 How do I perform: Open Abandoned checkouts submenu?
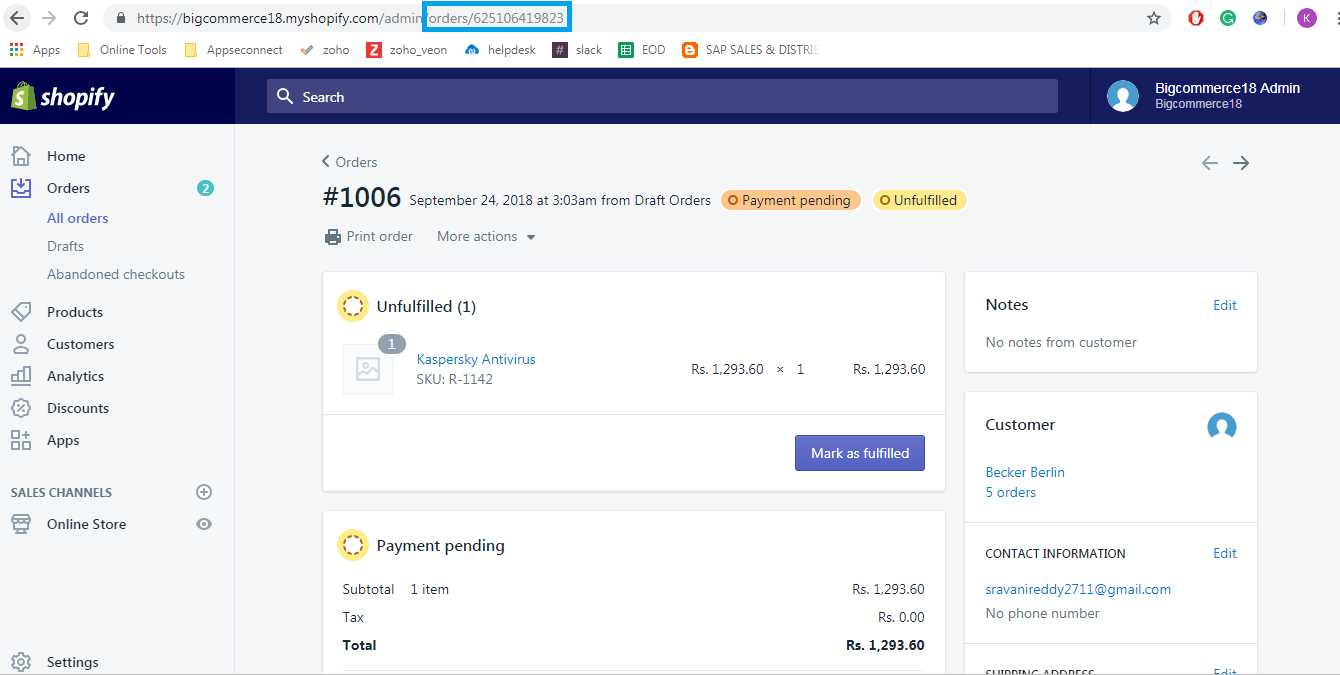coord(116,274)
